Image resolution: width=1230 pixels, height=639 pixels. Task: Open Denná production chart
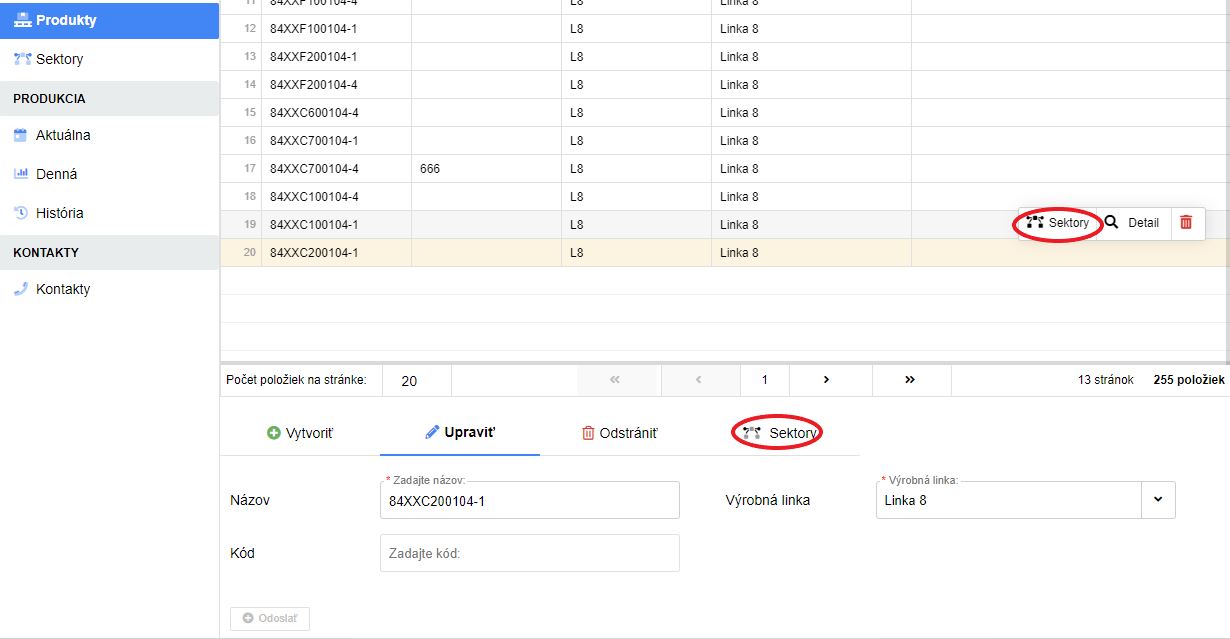click(x=56, y=174)
